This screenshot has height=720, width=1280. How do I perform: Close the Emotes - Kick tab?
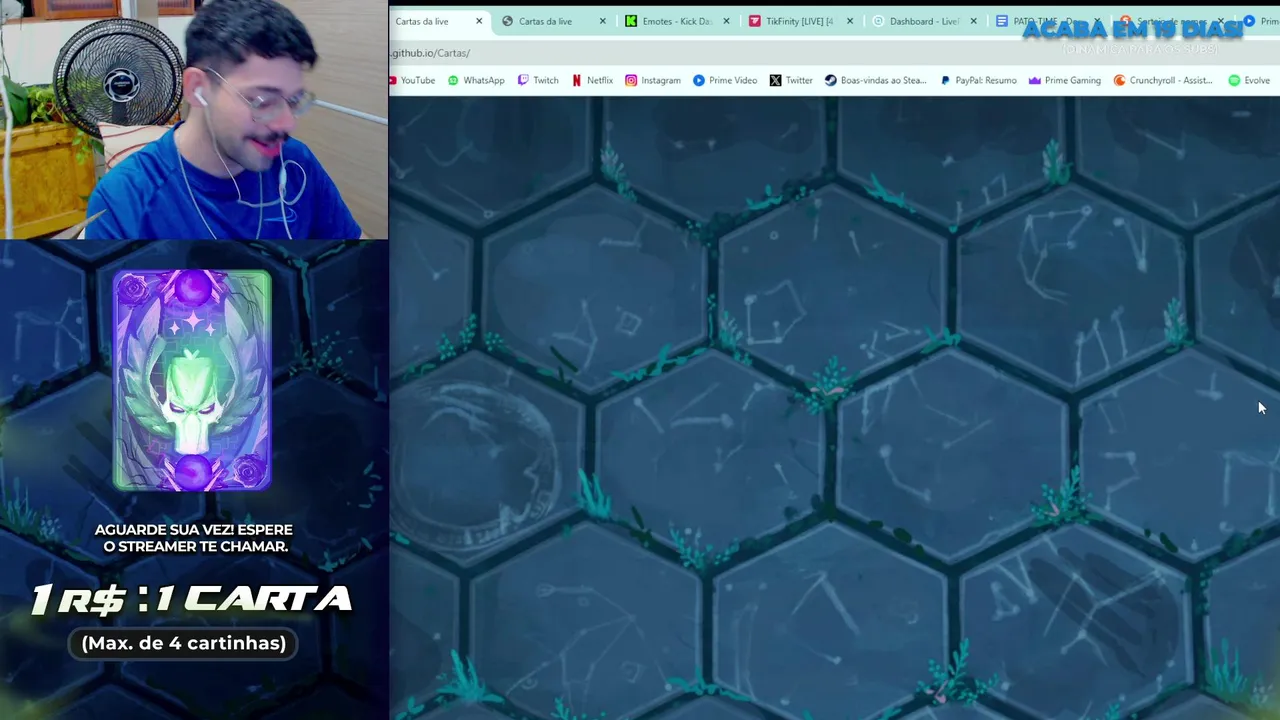727,21
